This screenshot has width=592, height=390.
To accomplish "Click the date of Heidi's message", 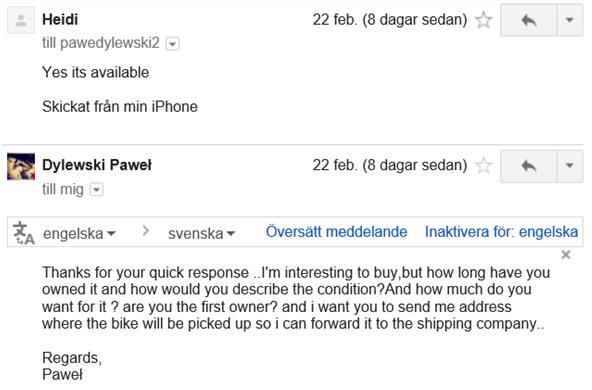I will (x=390, y=20).
